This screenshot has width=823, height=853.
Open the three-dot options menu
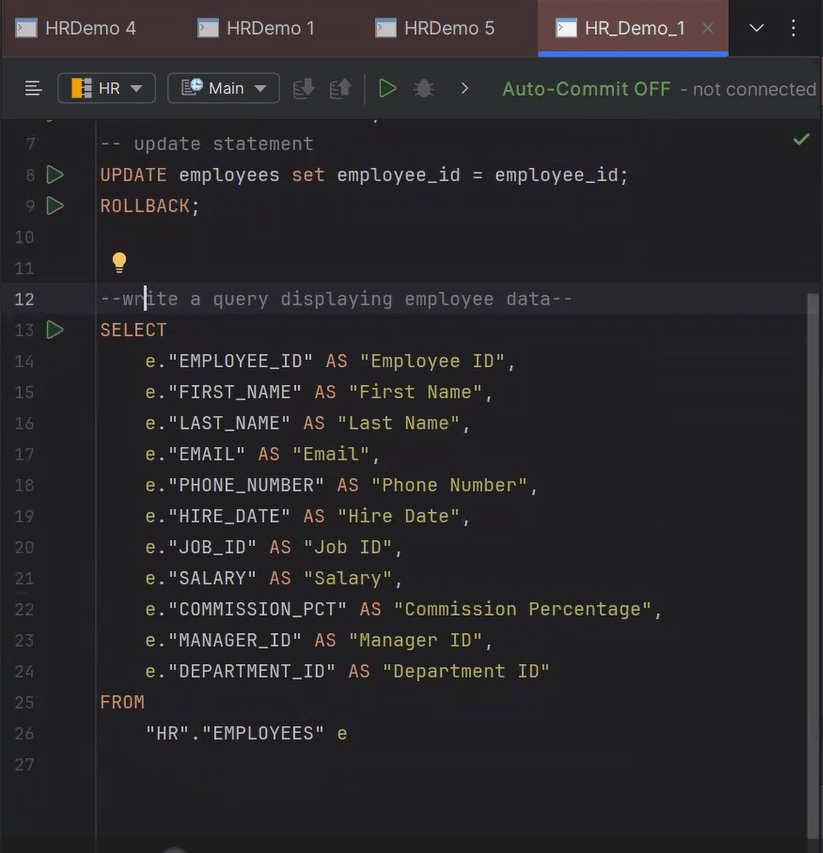click(793, 29)
